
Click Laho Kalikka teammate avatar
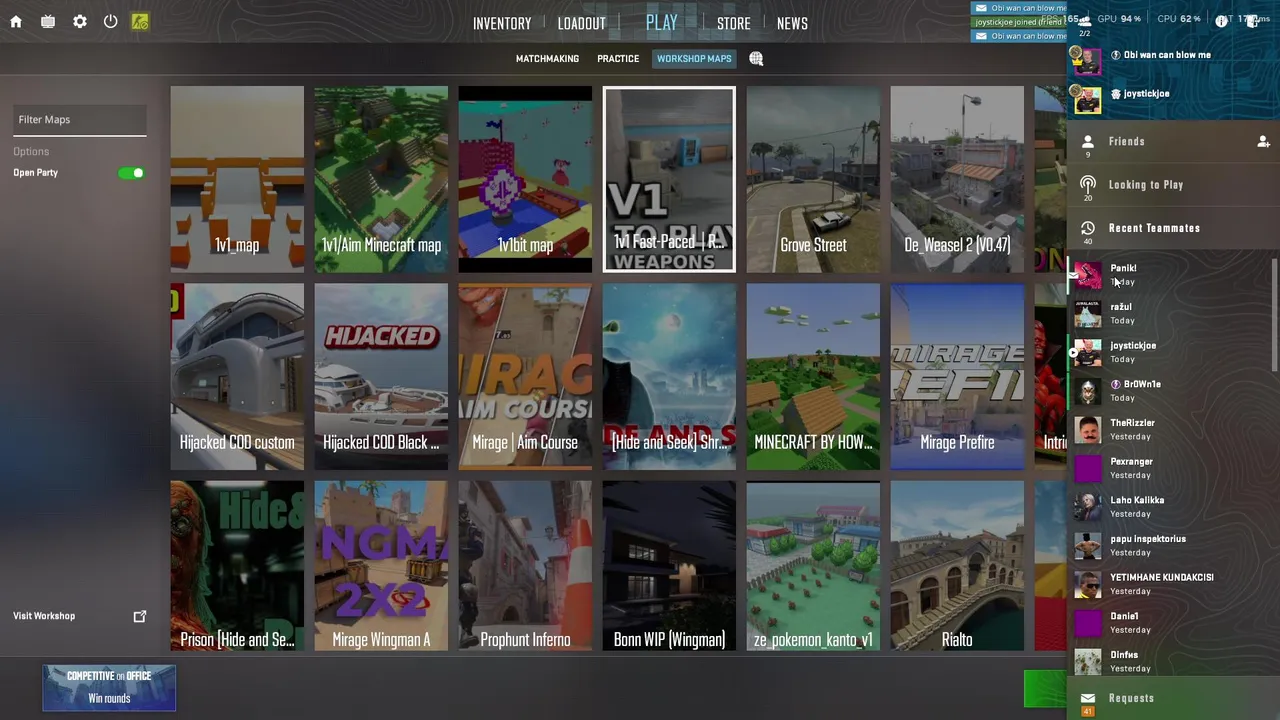(x=1088, y=507)
